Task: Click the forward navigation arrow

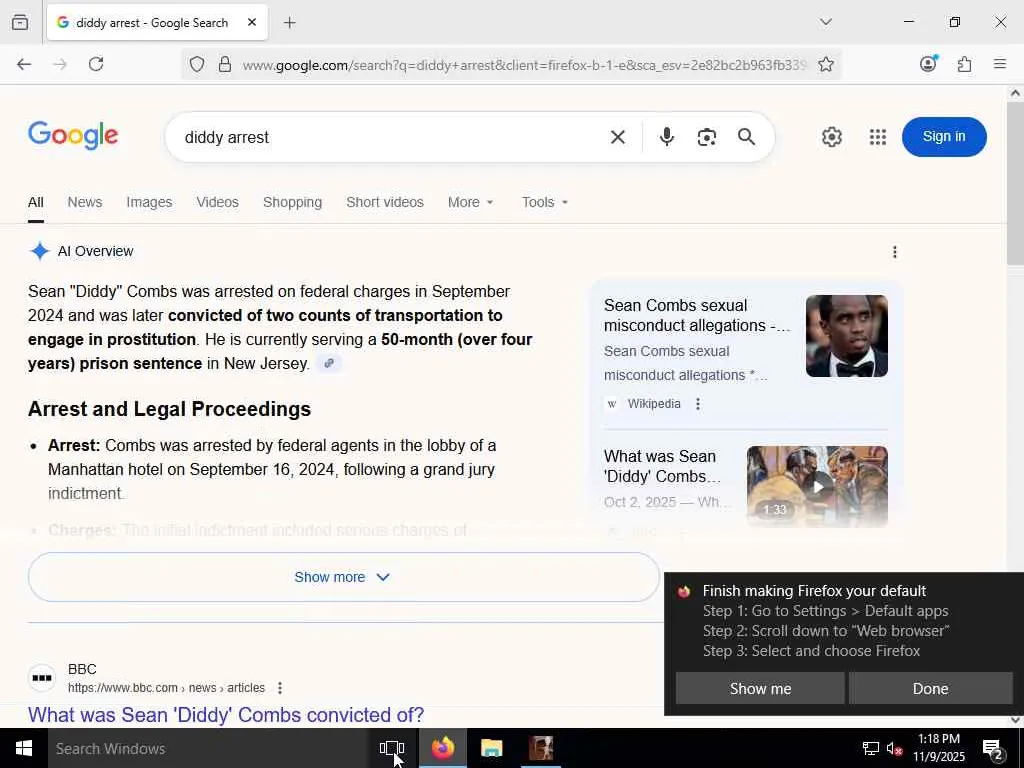Action: (60, 64)
